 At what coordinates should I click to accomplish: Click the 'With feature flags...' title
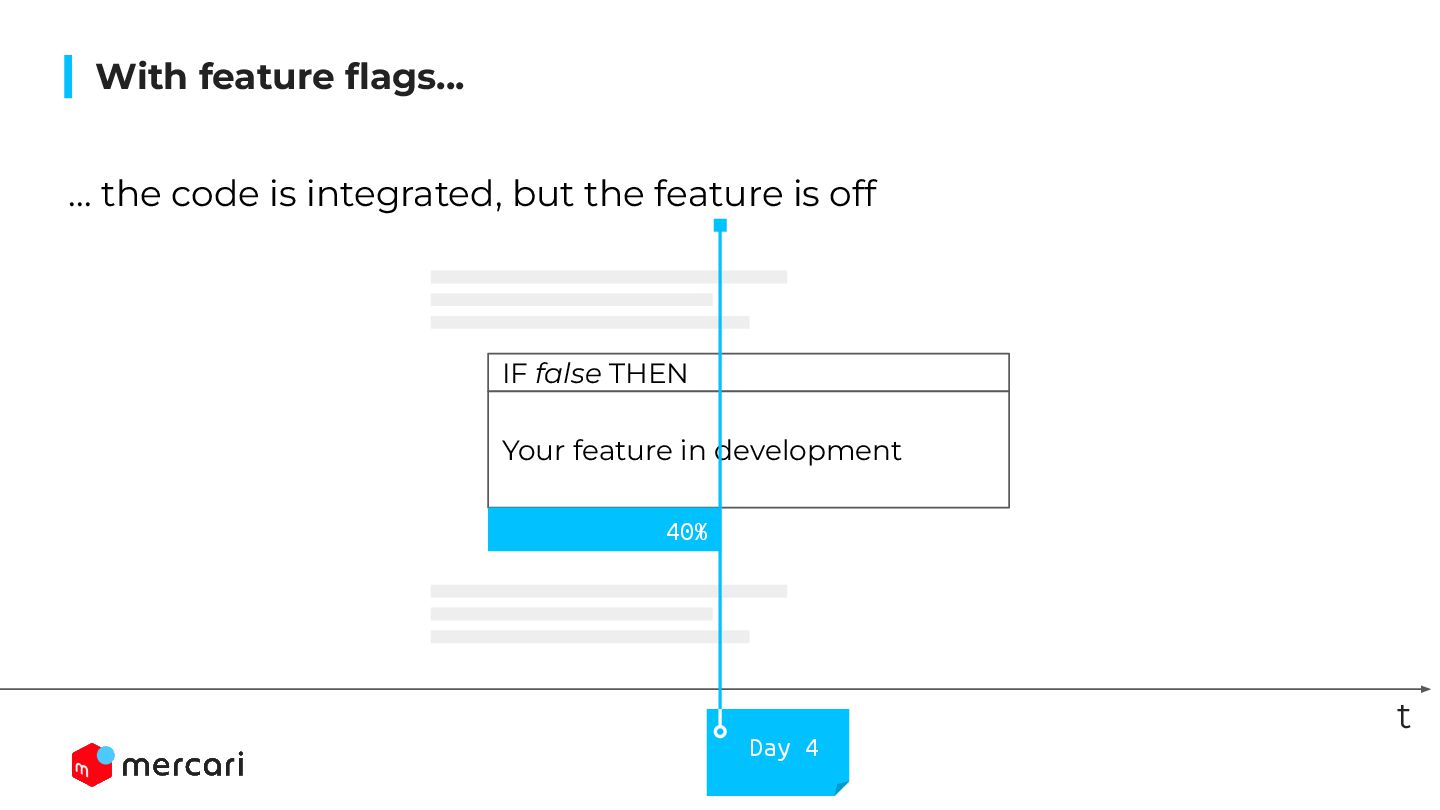280,77
